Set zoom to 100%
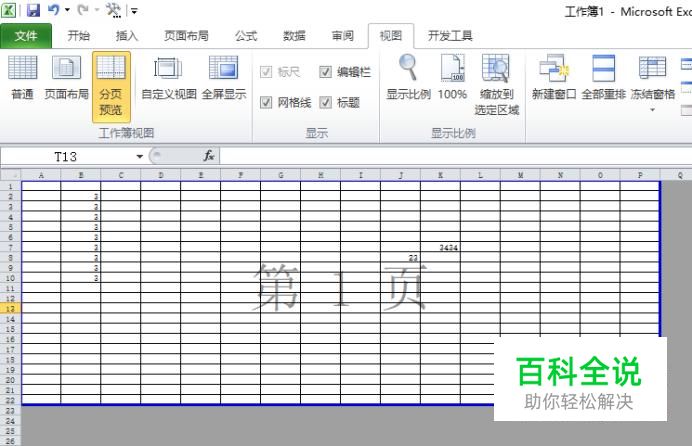The image size is (692, 446). tap(452, 78)
